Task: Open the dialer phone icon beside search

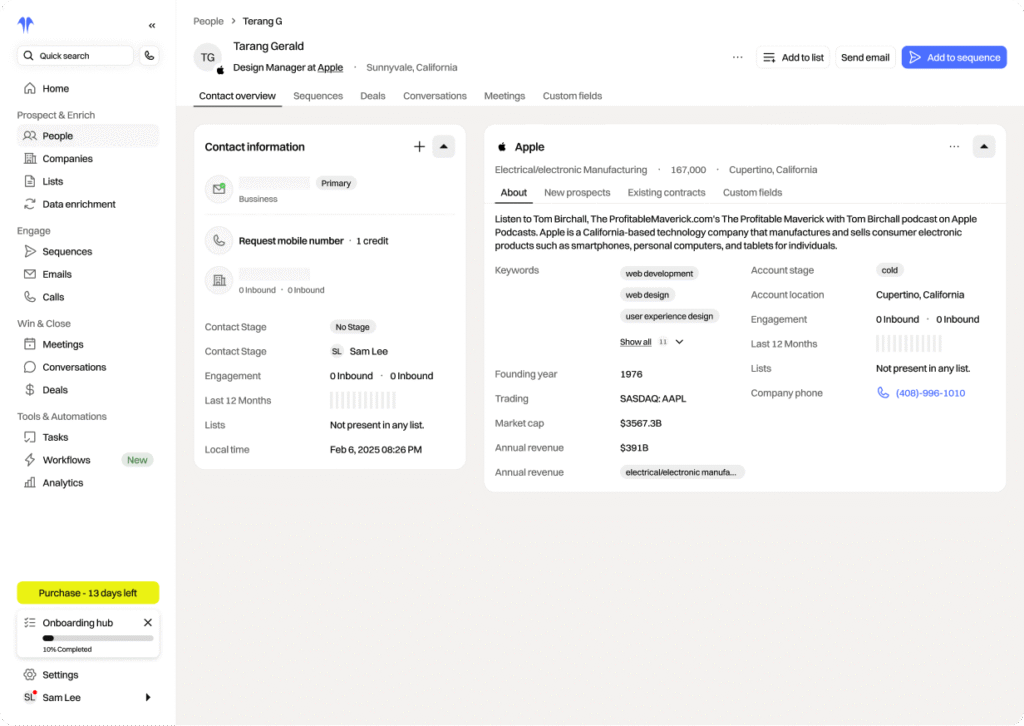Action: [x=150, y=55]
